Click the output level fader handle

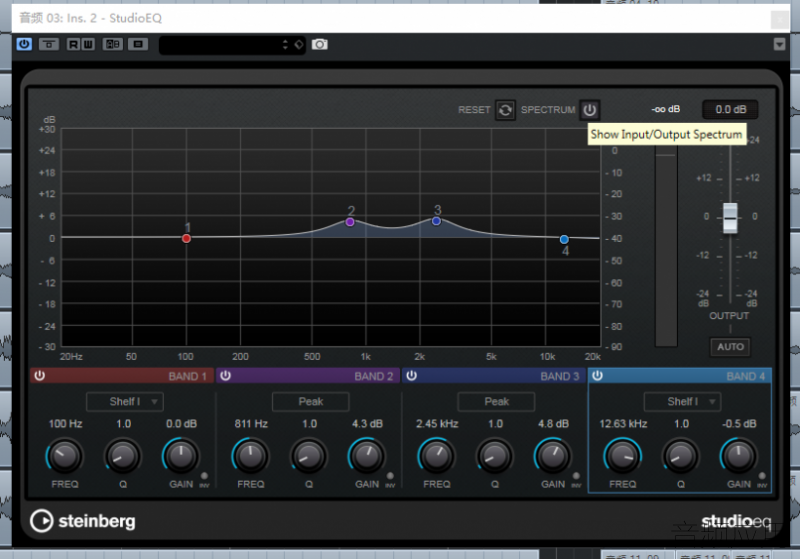(x=730, y=217)
